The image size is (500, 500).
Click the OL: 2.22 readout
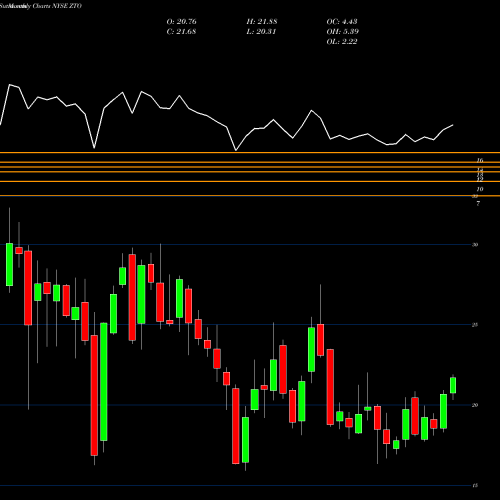point(342,42)
